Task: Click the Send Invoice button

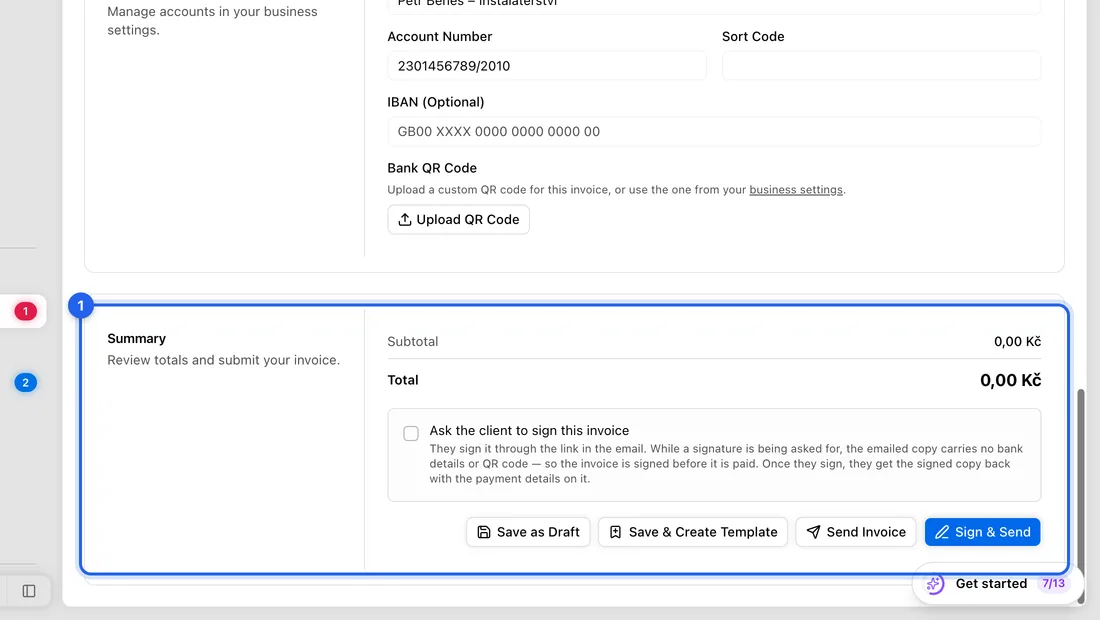Action: coord(856,532)
